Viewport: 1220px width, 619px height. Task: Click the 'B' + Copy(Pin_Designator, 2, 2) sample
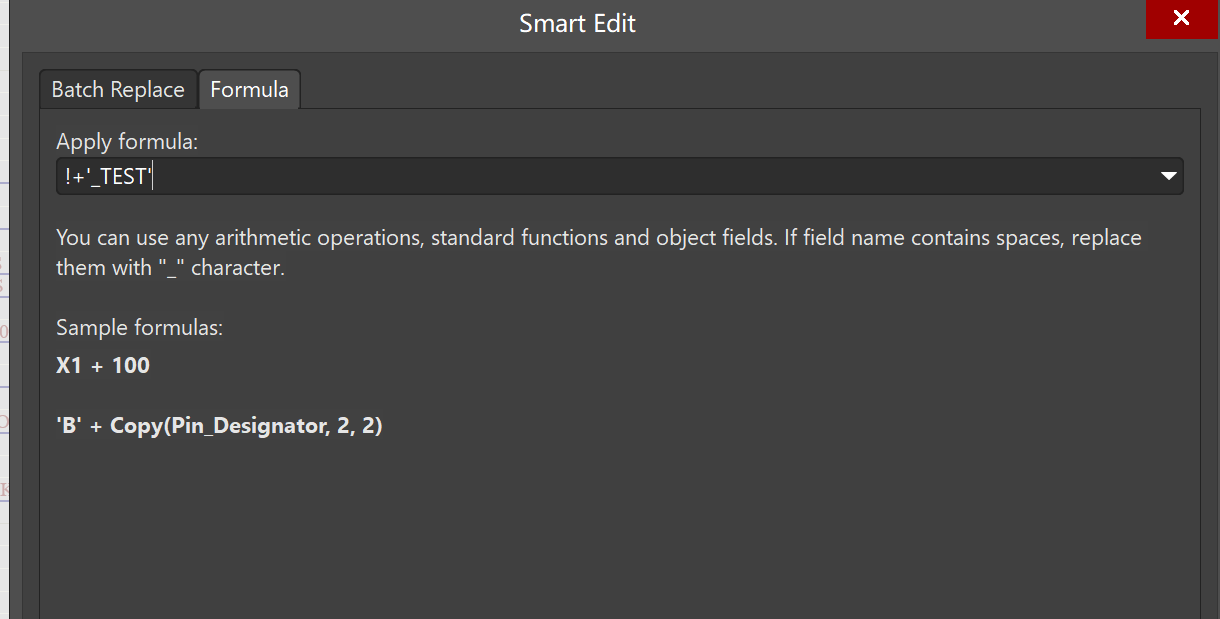tap(219, 426)
